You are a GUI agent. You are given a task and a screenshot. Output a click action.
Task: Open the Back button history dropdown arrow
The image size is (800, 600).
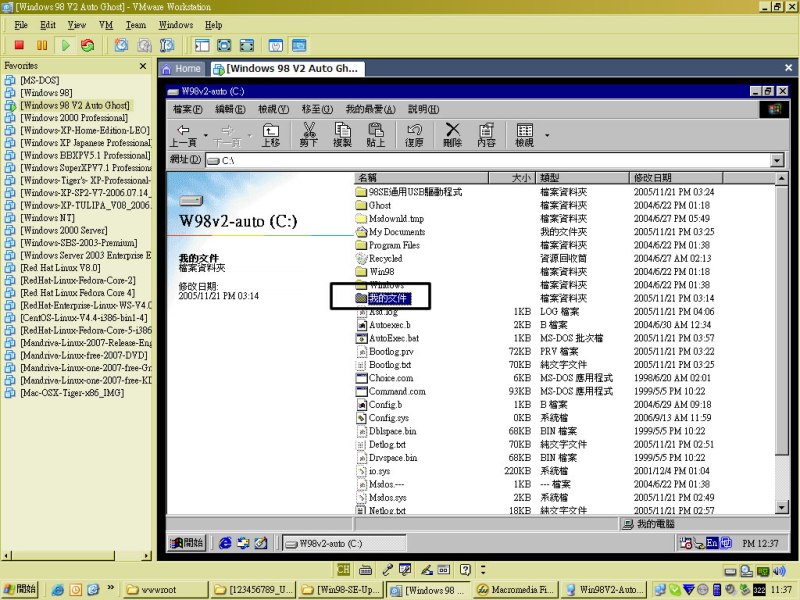point(206,136)
